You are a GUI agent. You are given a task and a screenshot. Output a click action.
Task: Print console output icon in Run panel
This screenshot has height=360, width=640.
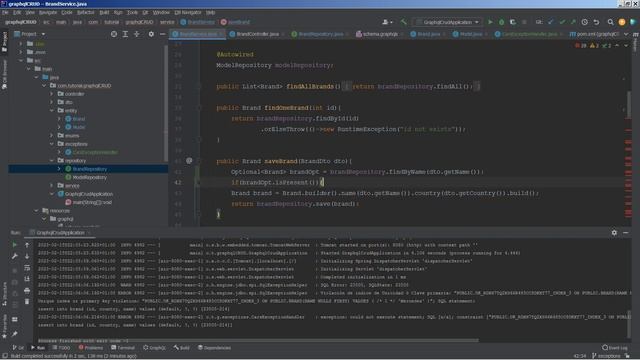(27, 291)
